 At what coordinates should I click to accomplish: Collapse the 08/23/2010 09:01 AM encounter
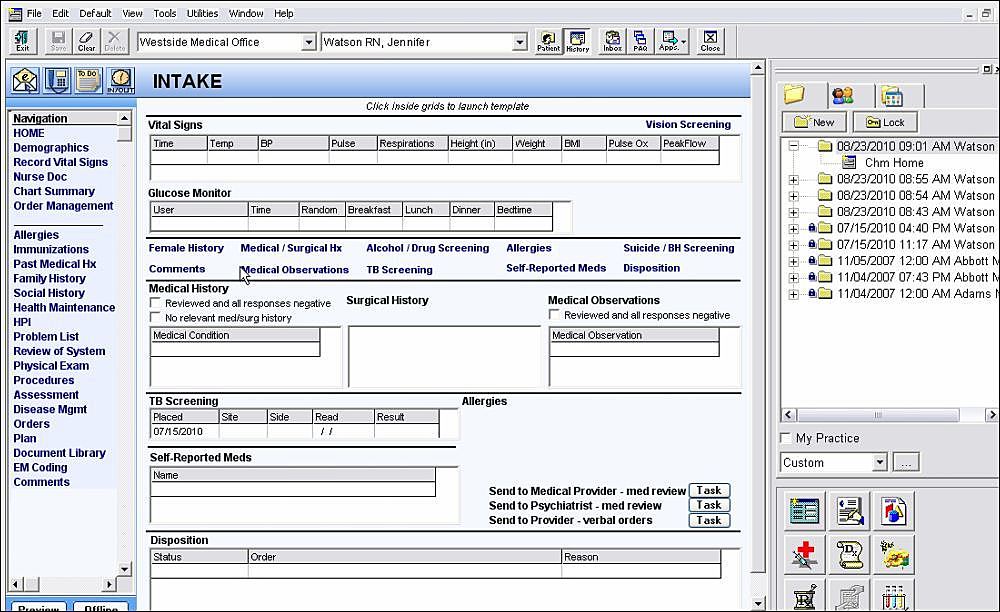(793, 146)
